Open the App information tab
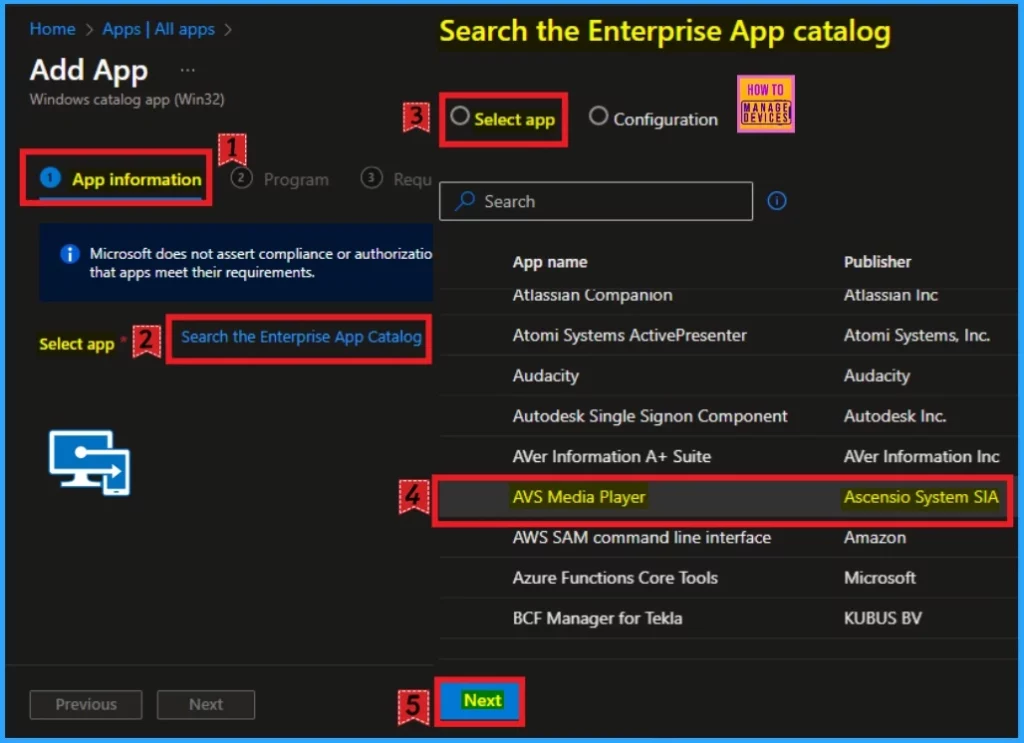Screen dimensions: 1024x743 [x=121, y=179]
